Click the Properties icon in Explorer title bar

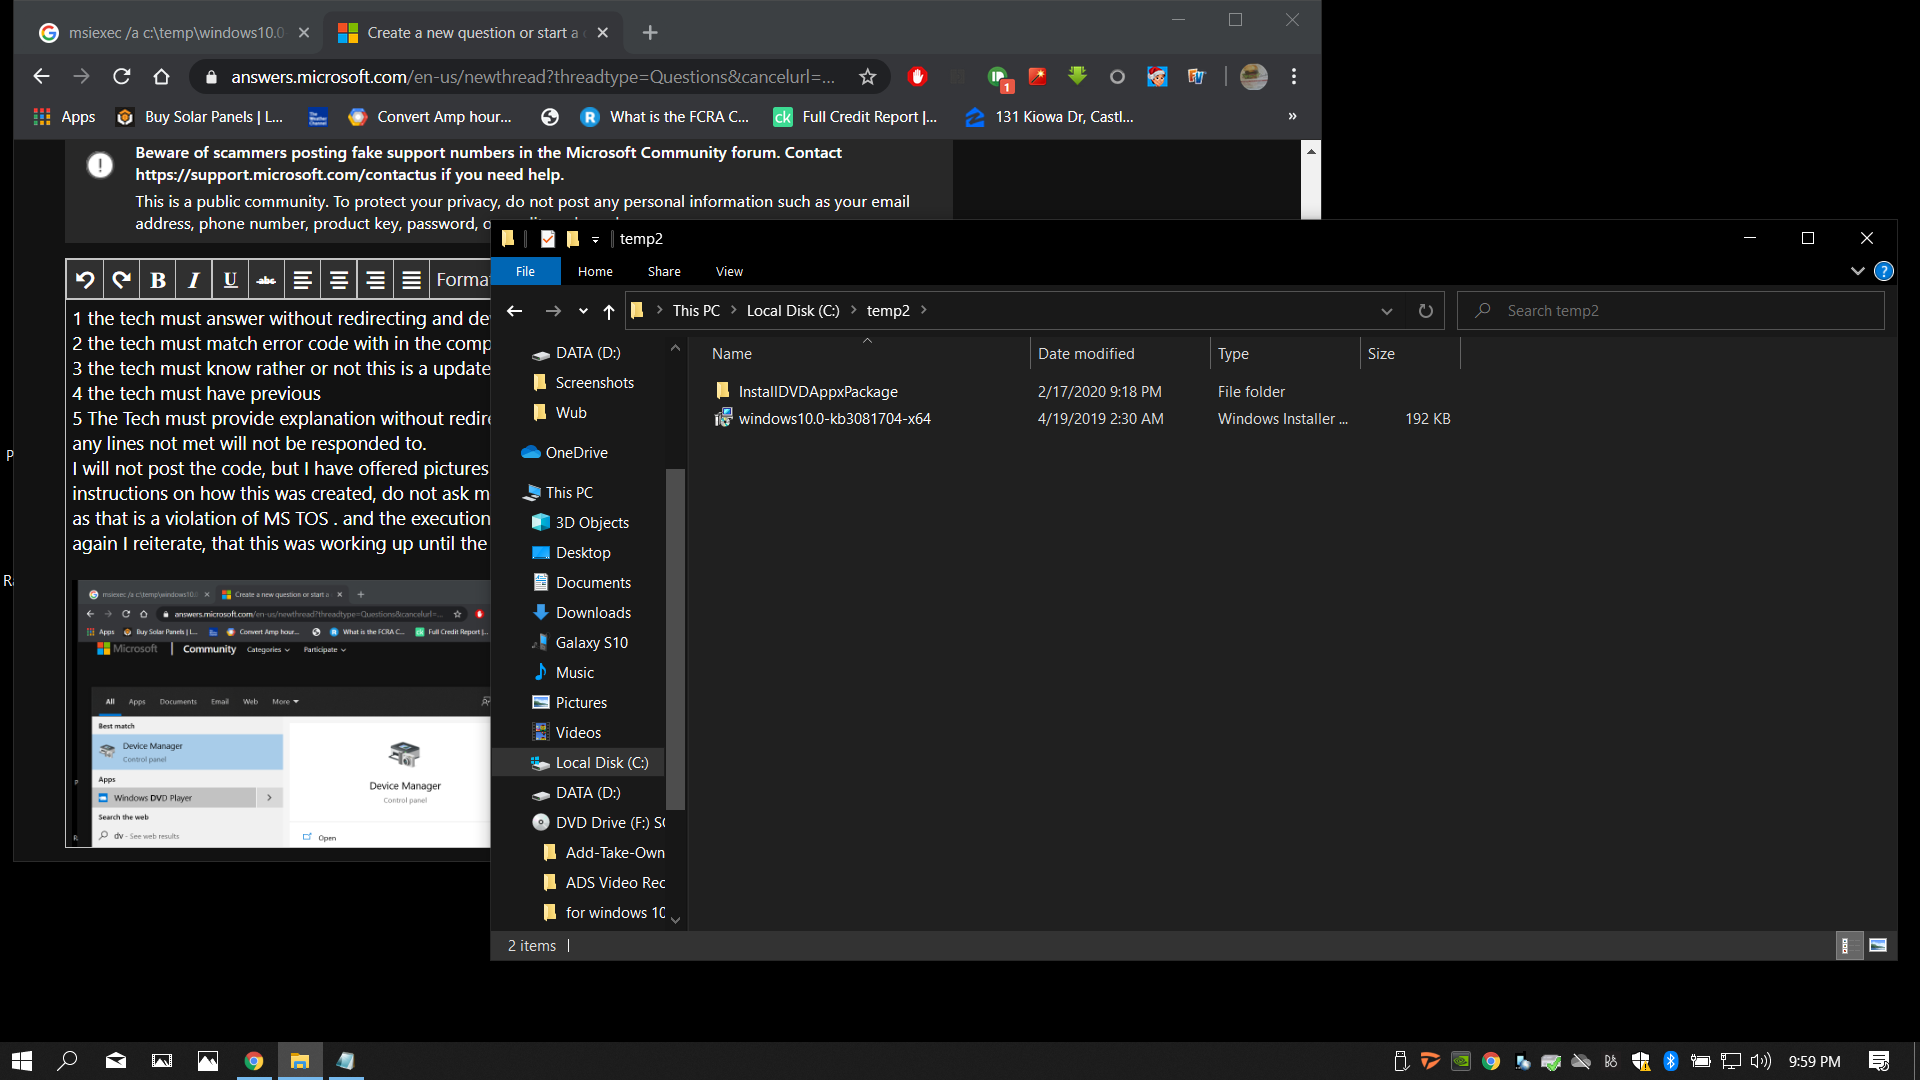pos(547,239)
